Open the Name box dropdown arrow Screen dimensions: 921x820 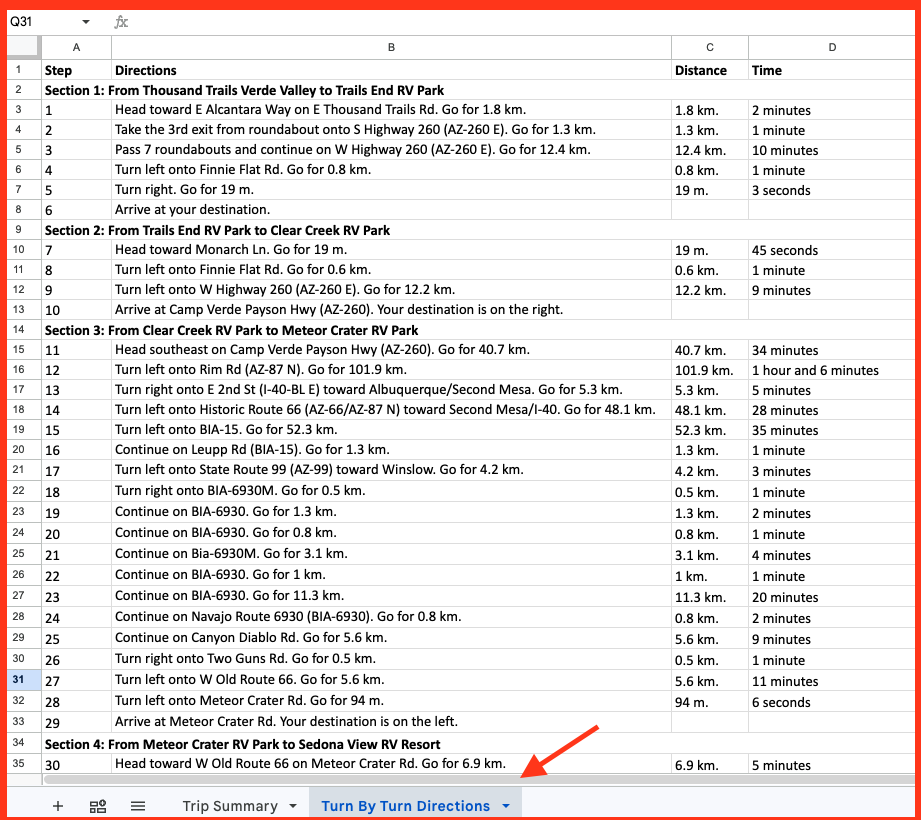tap(86, 22)
